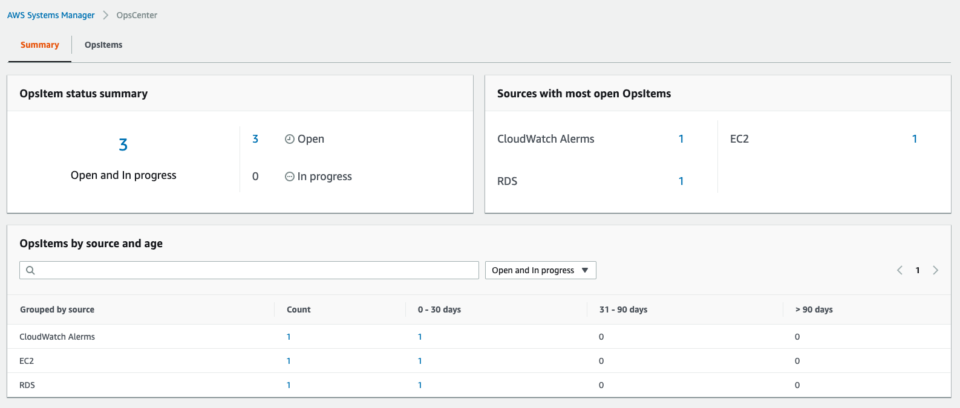This screenshot has height=408, width=960.
Task: Select page number 1 in pagination
Action: point(917,270)
